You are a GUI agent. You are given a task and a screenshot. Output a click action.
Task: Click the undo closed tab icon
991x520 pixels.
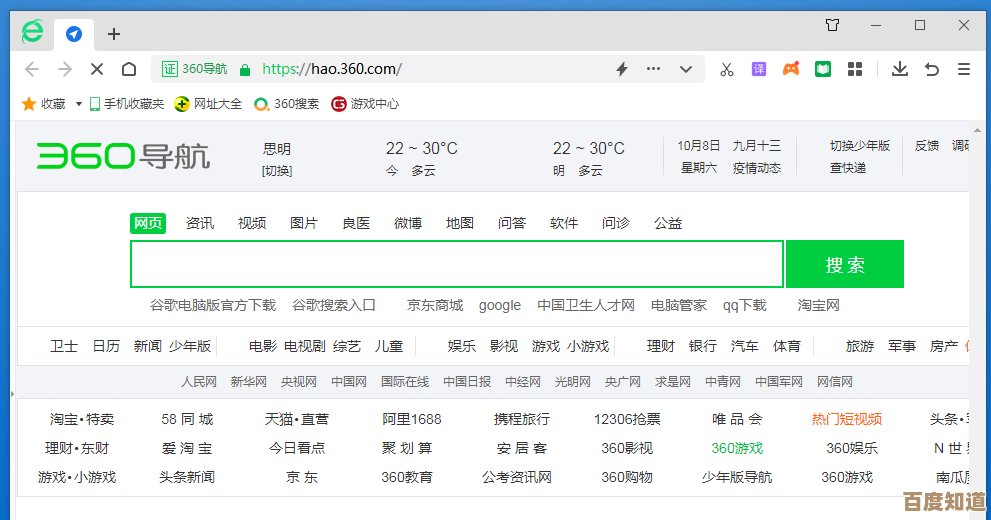(x=932, y=69)
